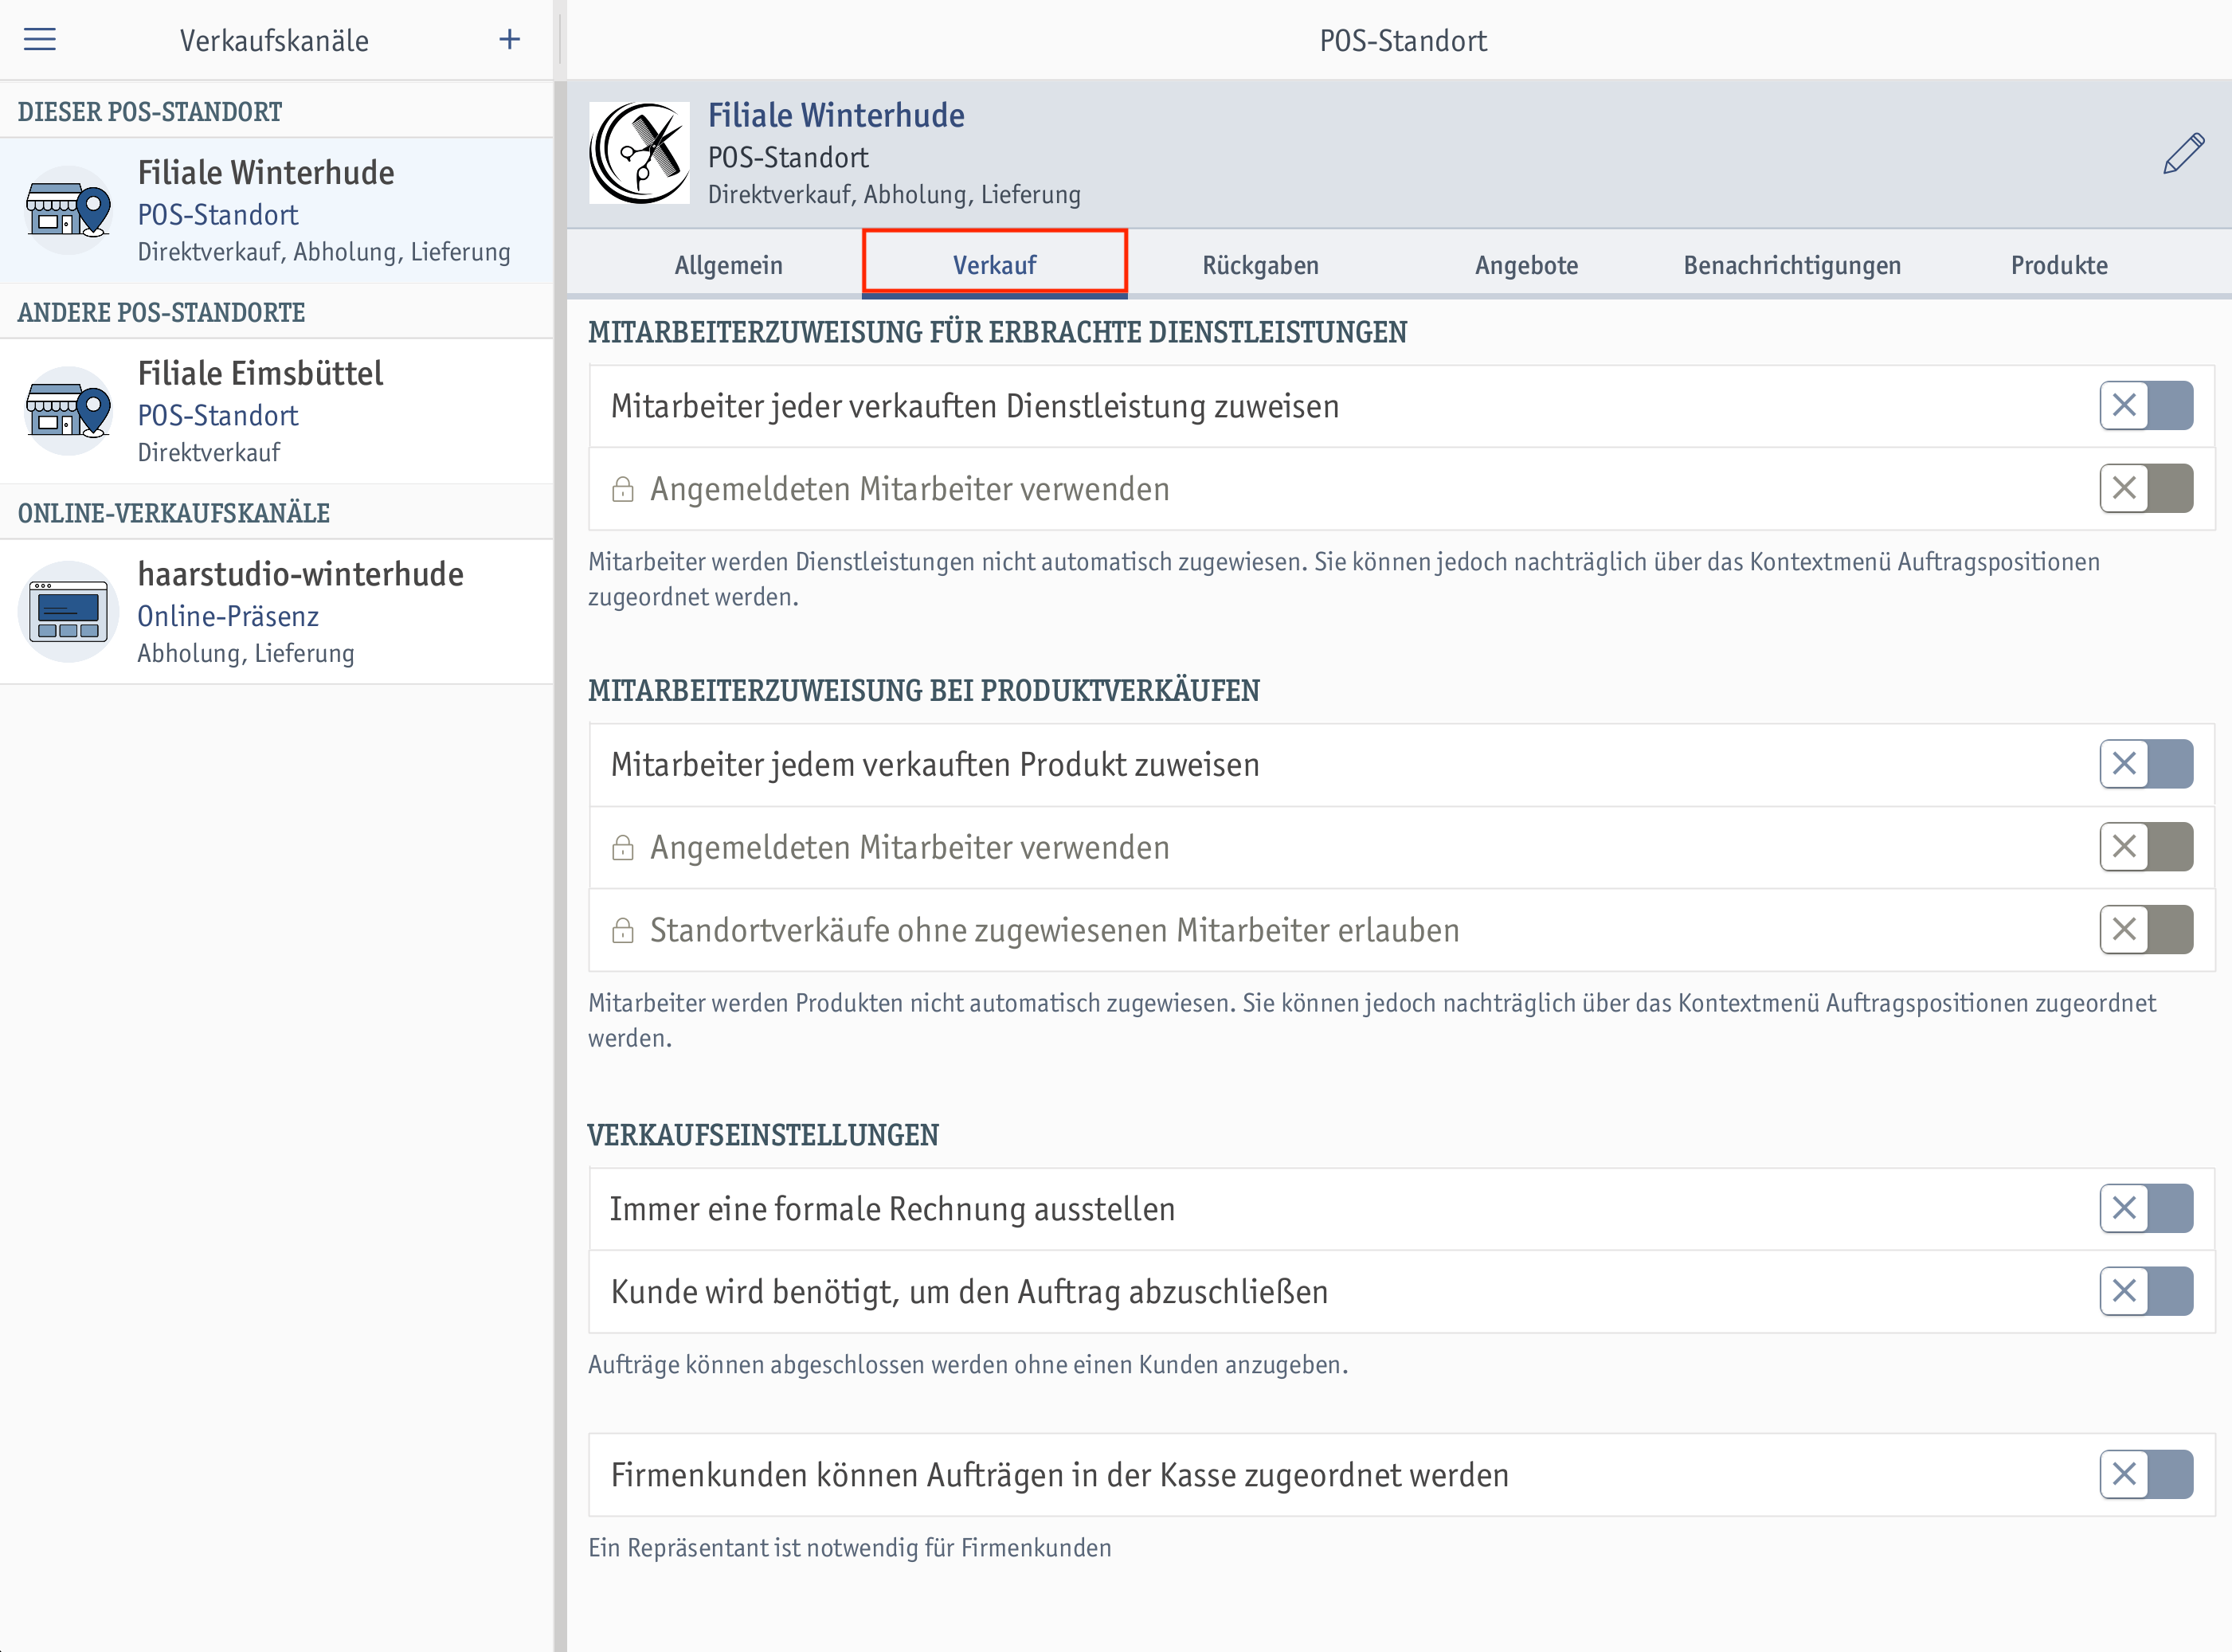This screenshot has width=2232, height=1652.
Task: Select Filiale Winterhude in the sidebar
Action: point(276,211)
